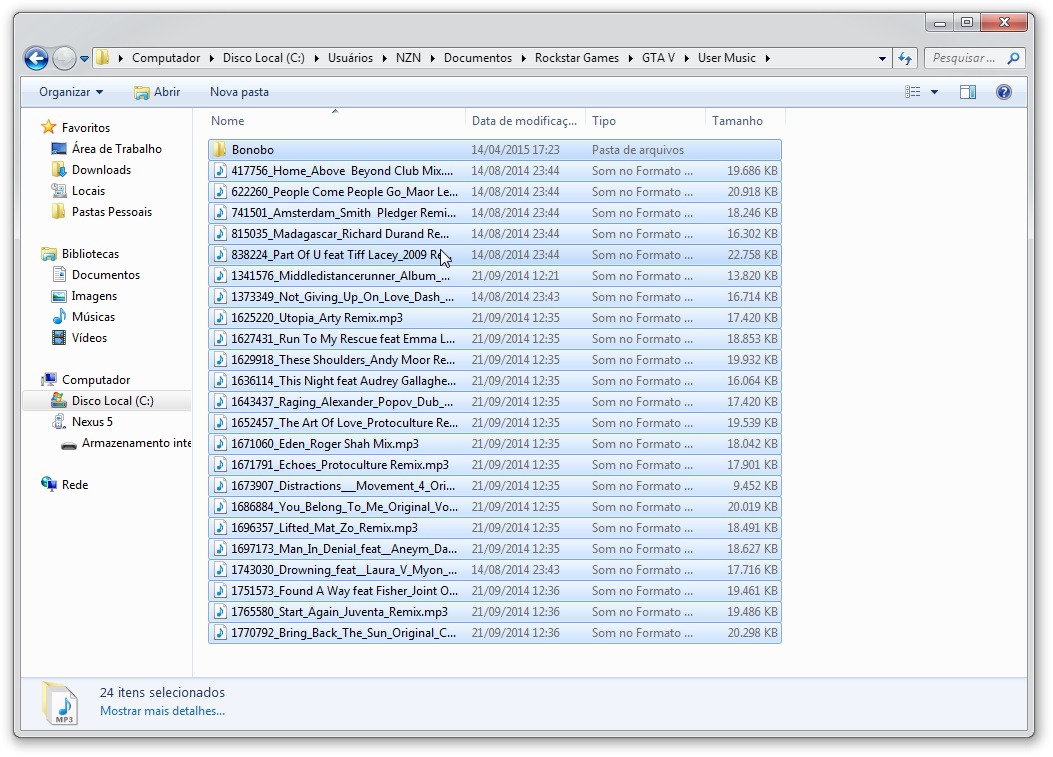Open Downloads in the sidebar
Screen dimensions: 1053x757
101,170
